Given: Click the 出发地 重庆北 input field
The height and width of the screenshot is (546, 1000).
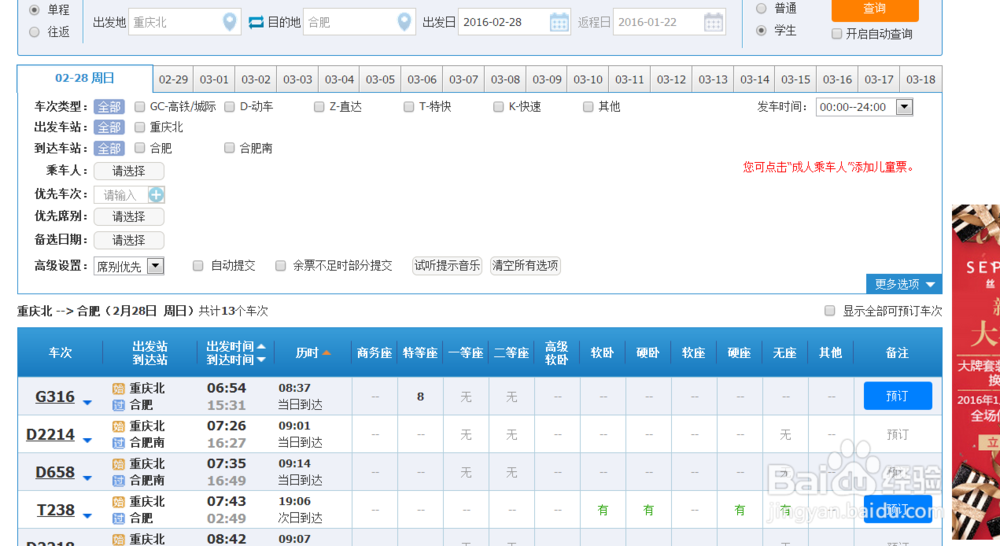Looking at the screenshot, I should (x=185, y=22).
